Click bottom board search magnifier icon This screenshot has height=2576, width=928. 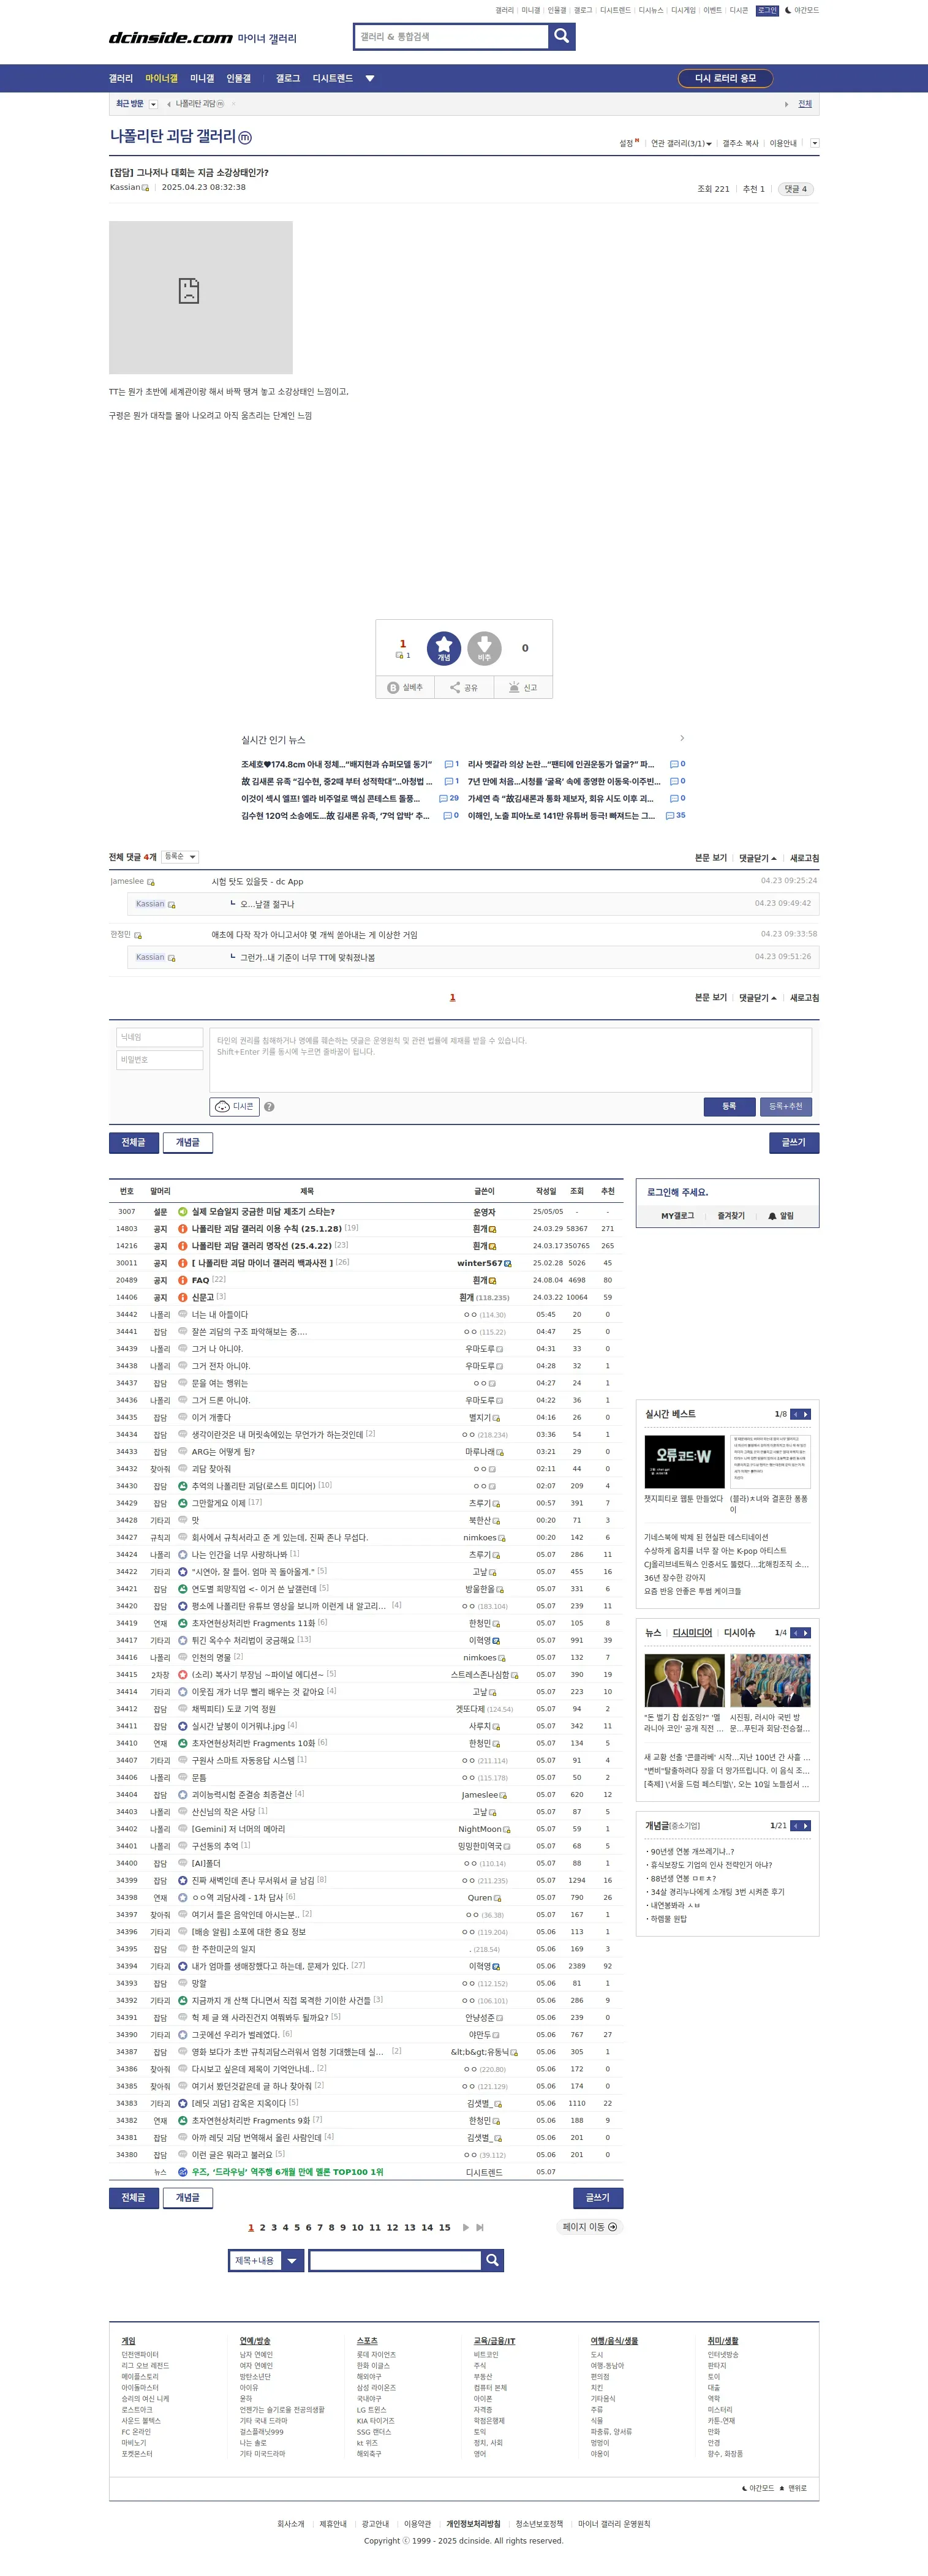pos(492,2260)
